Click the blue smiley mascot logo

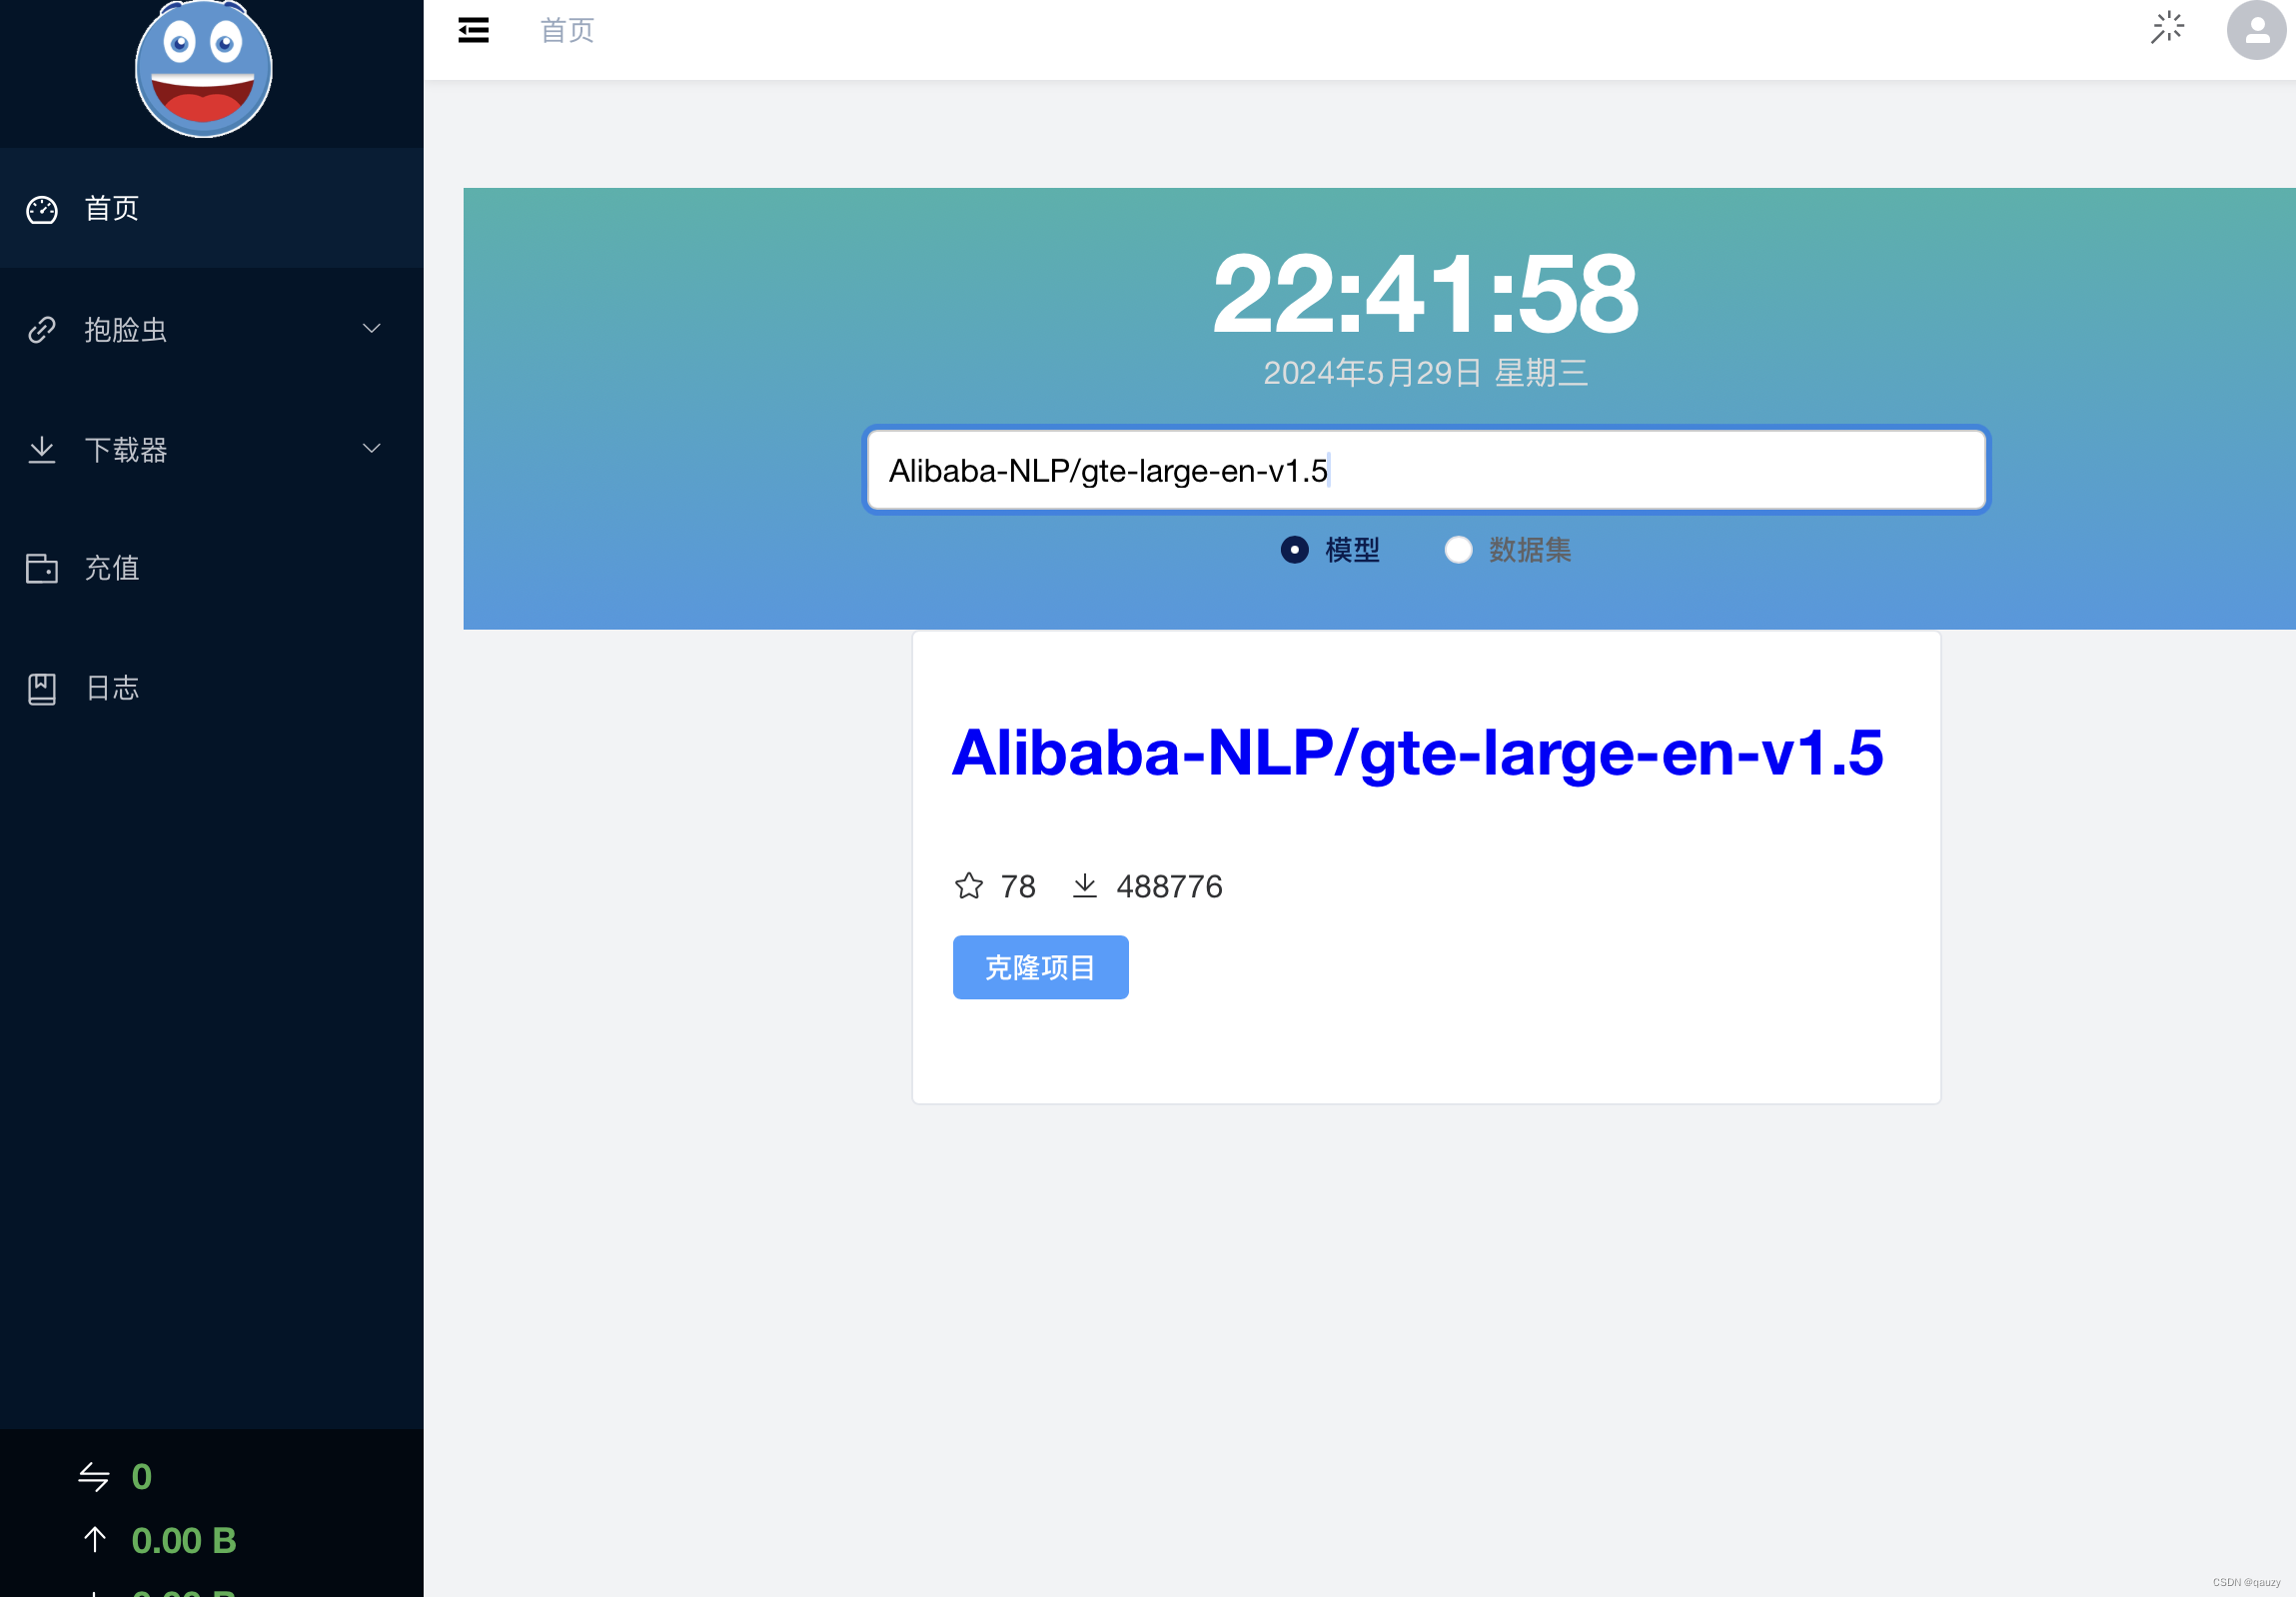tap(203, 69)
